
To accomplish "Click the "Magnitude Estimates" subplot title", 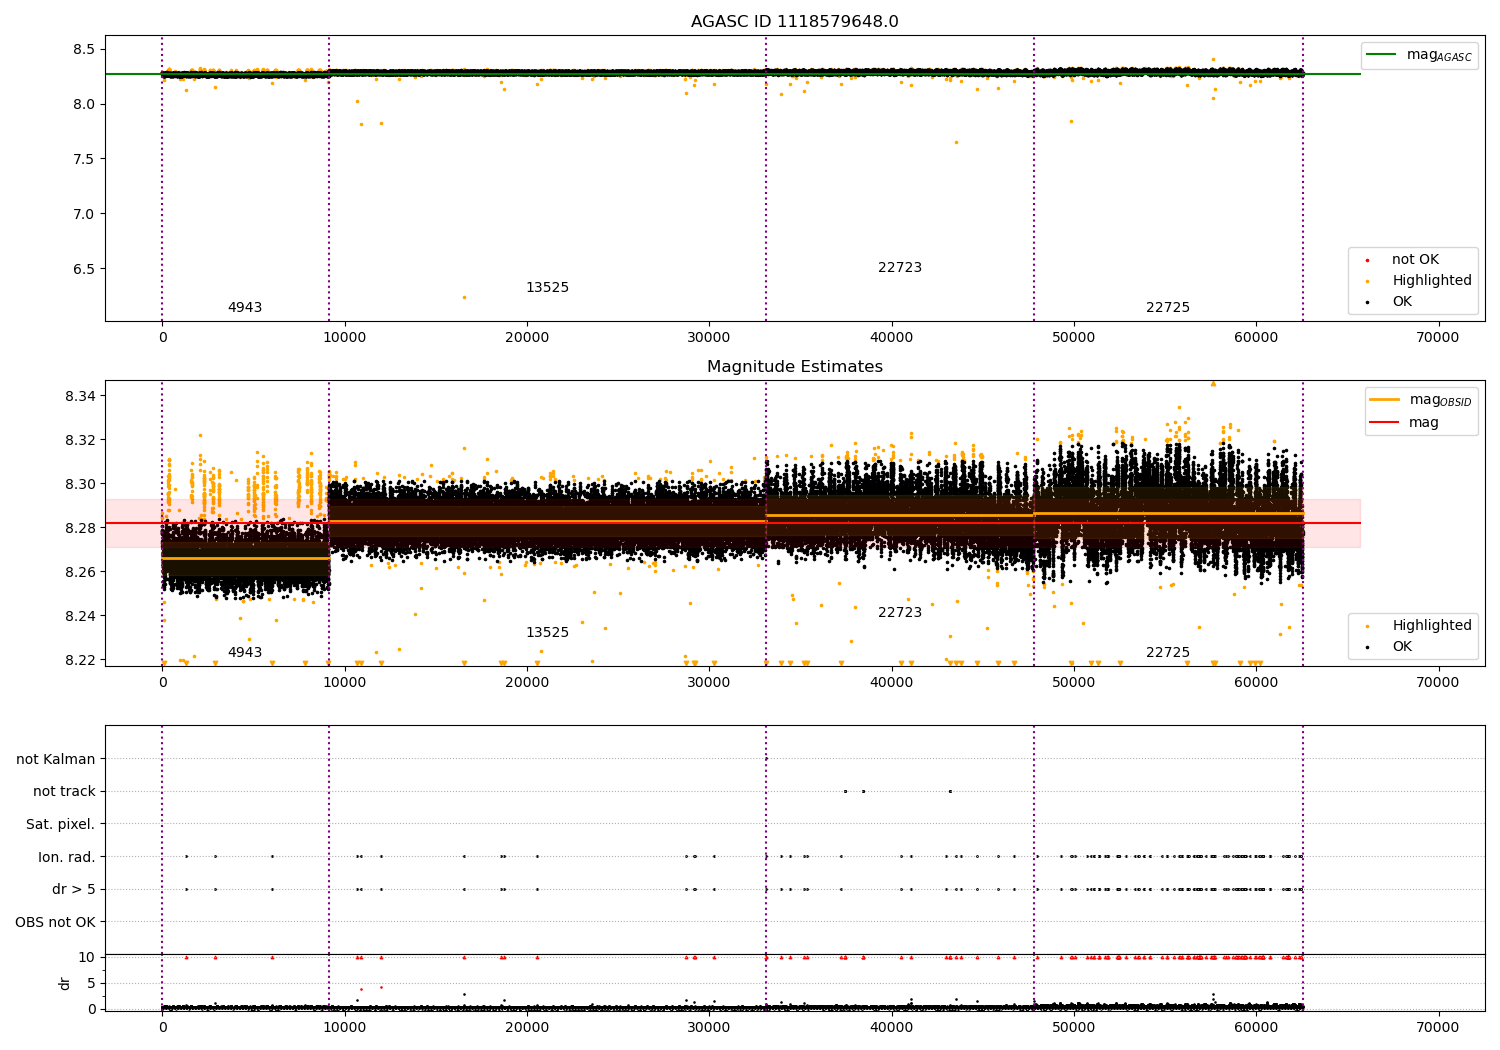I will pos(794,367).
